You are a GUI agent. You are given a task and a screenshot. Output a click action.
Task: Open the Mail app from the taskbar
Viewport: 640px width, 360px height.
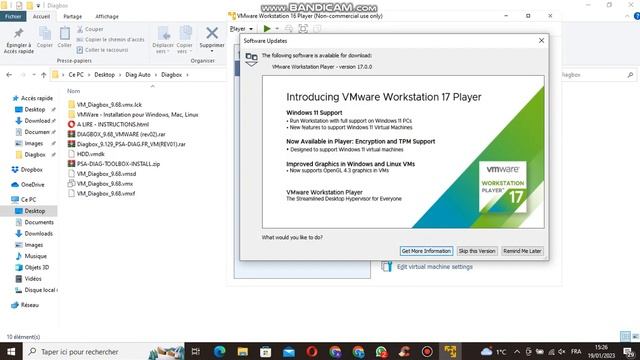(x=289, y=351)
